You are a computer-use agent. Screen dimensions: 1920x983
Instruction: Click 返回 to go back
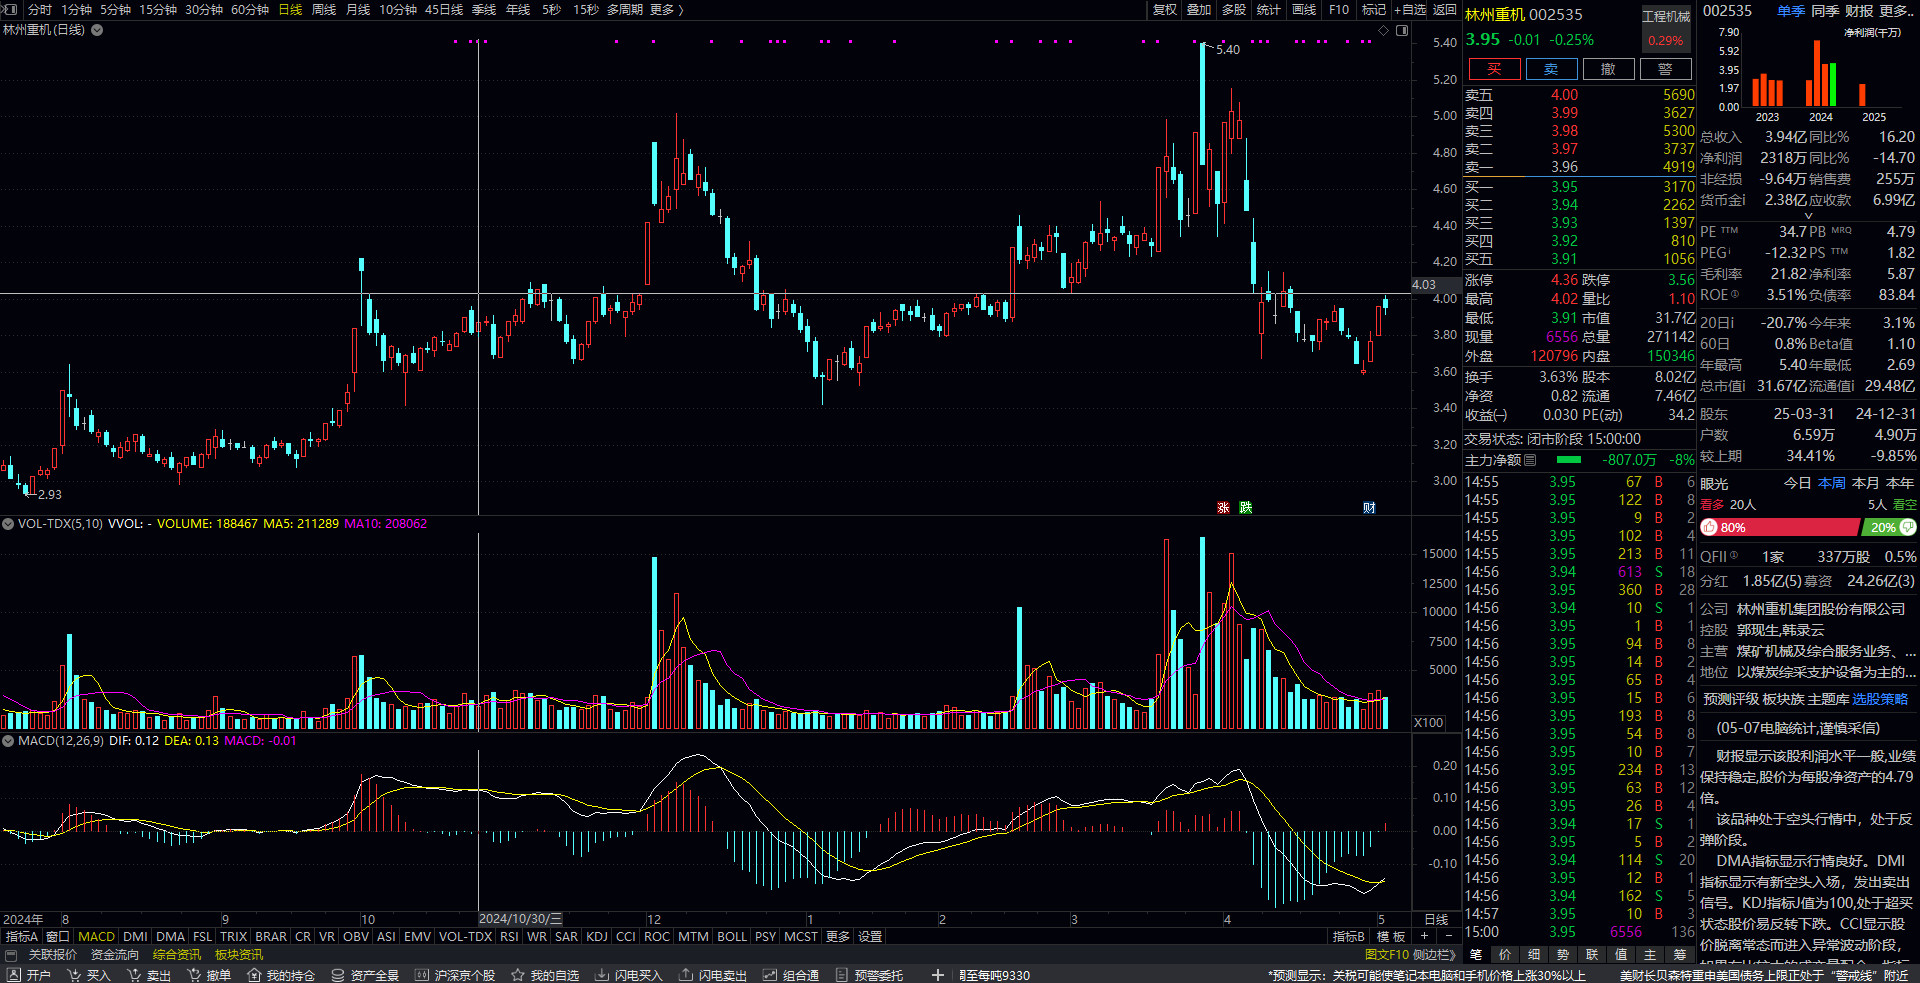[1445, 9]
